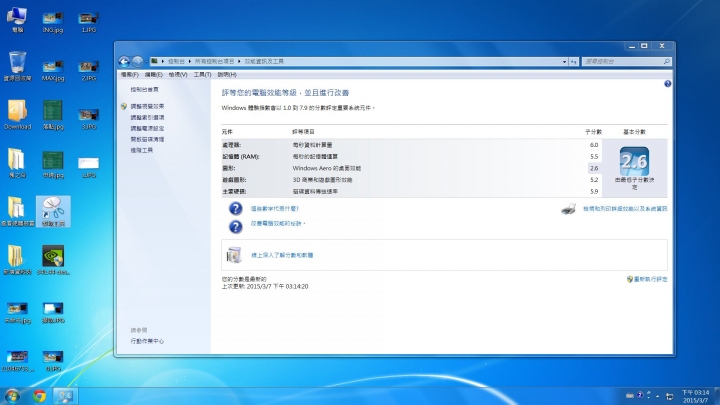This screenshot has width=720, height=405.
Task: Launch Chrome from the taskbar
Action: (x=39, y=396)
